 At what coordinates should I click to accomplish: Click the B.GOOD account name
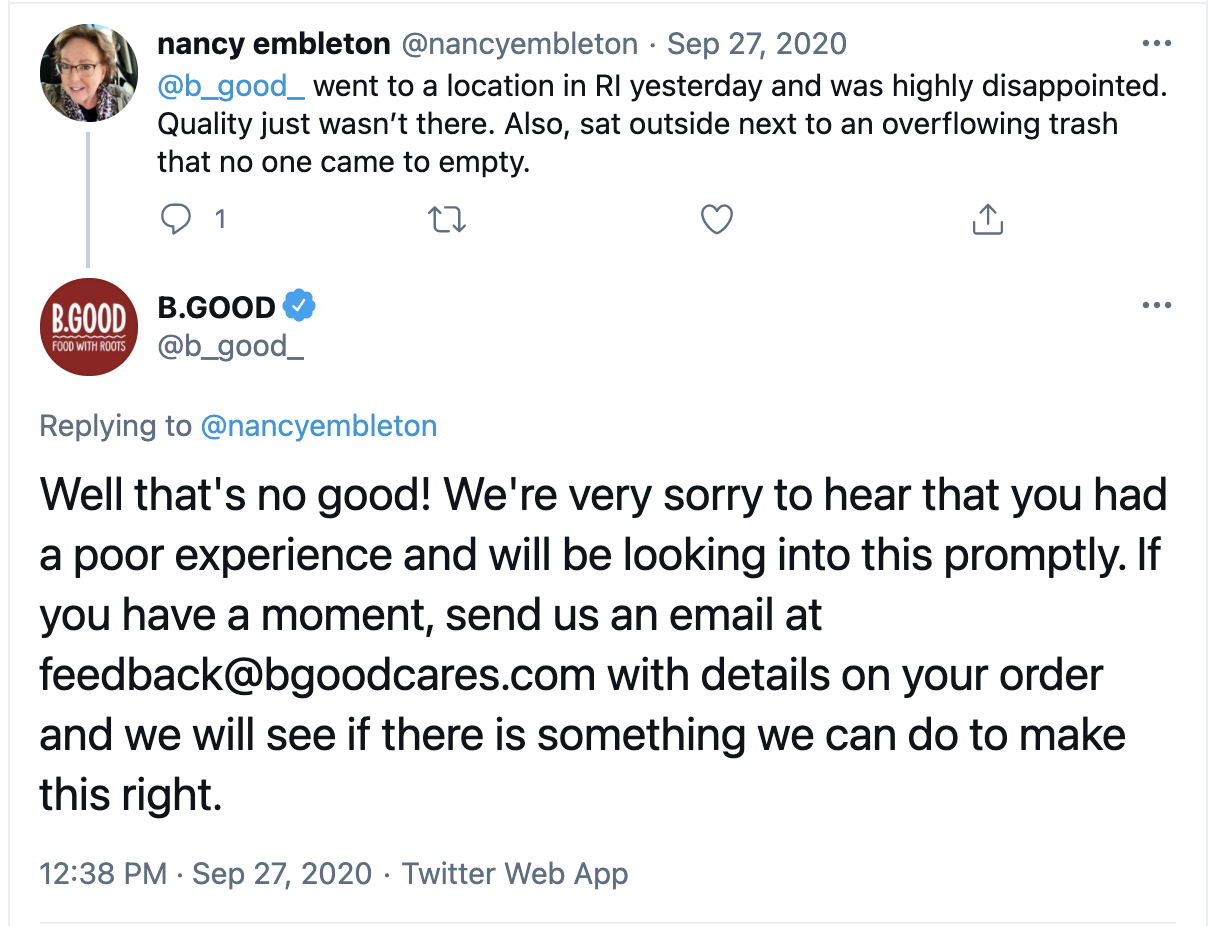point(217,307)
